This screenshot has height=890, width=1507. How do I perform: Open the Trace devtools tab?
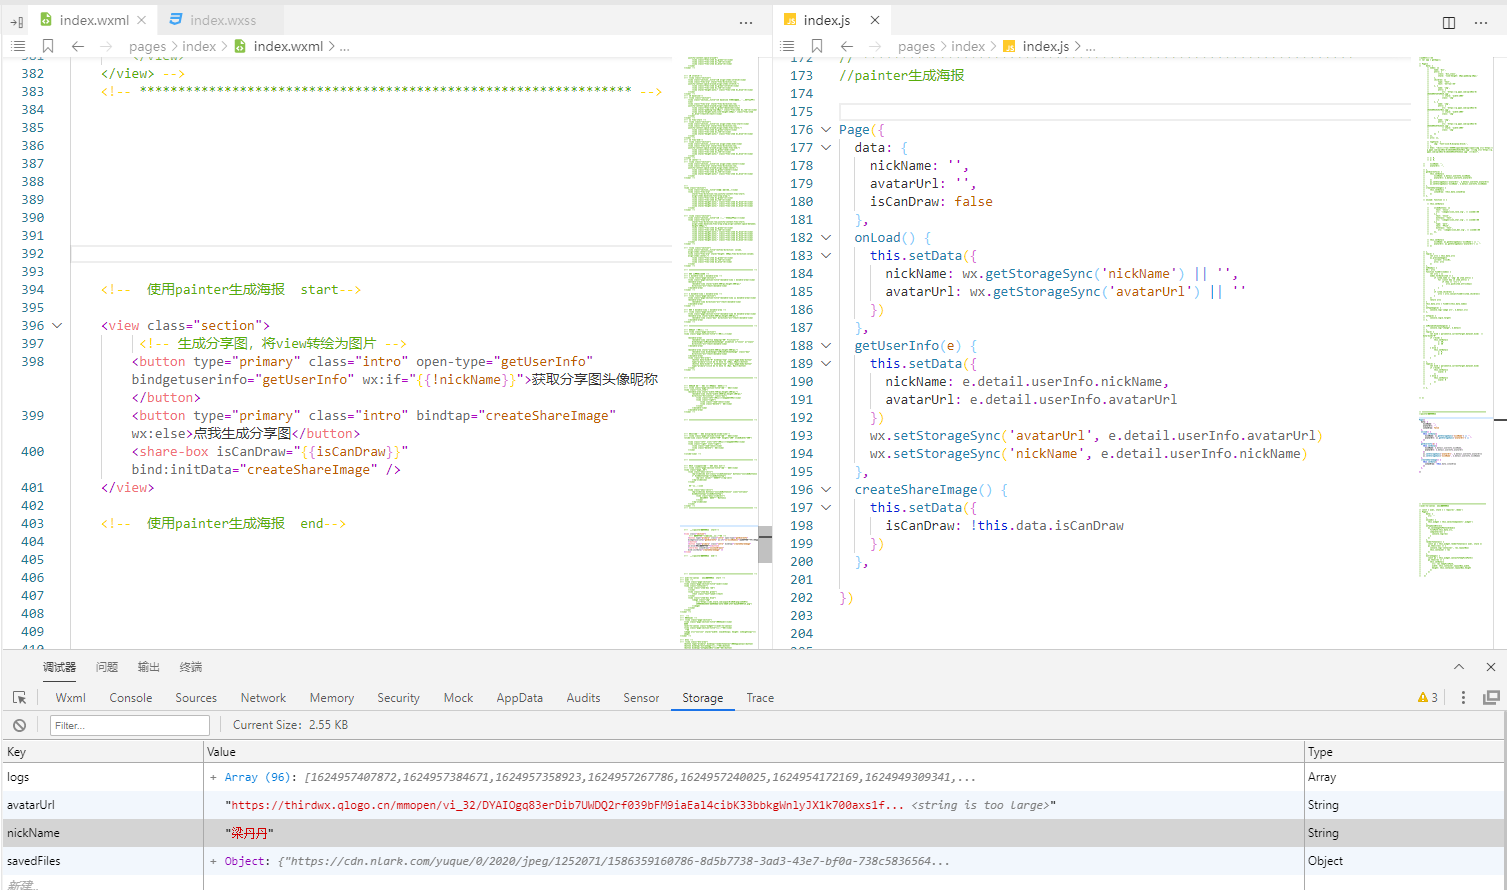[x=760, y=698]
